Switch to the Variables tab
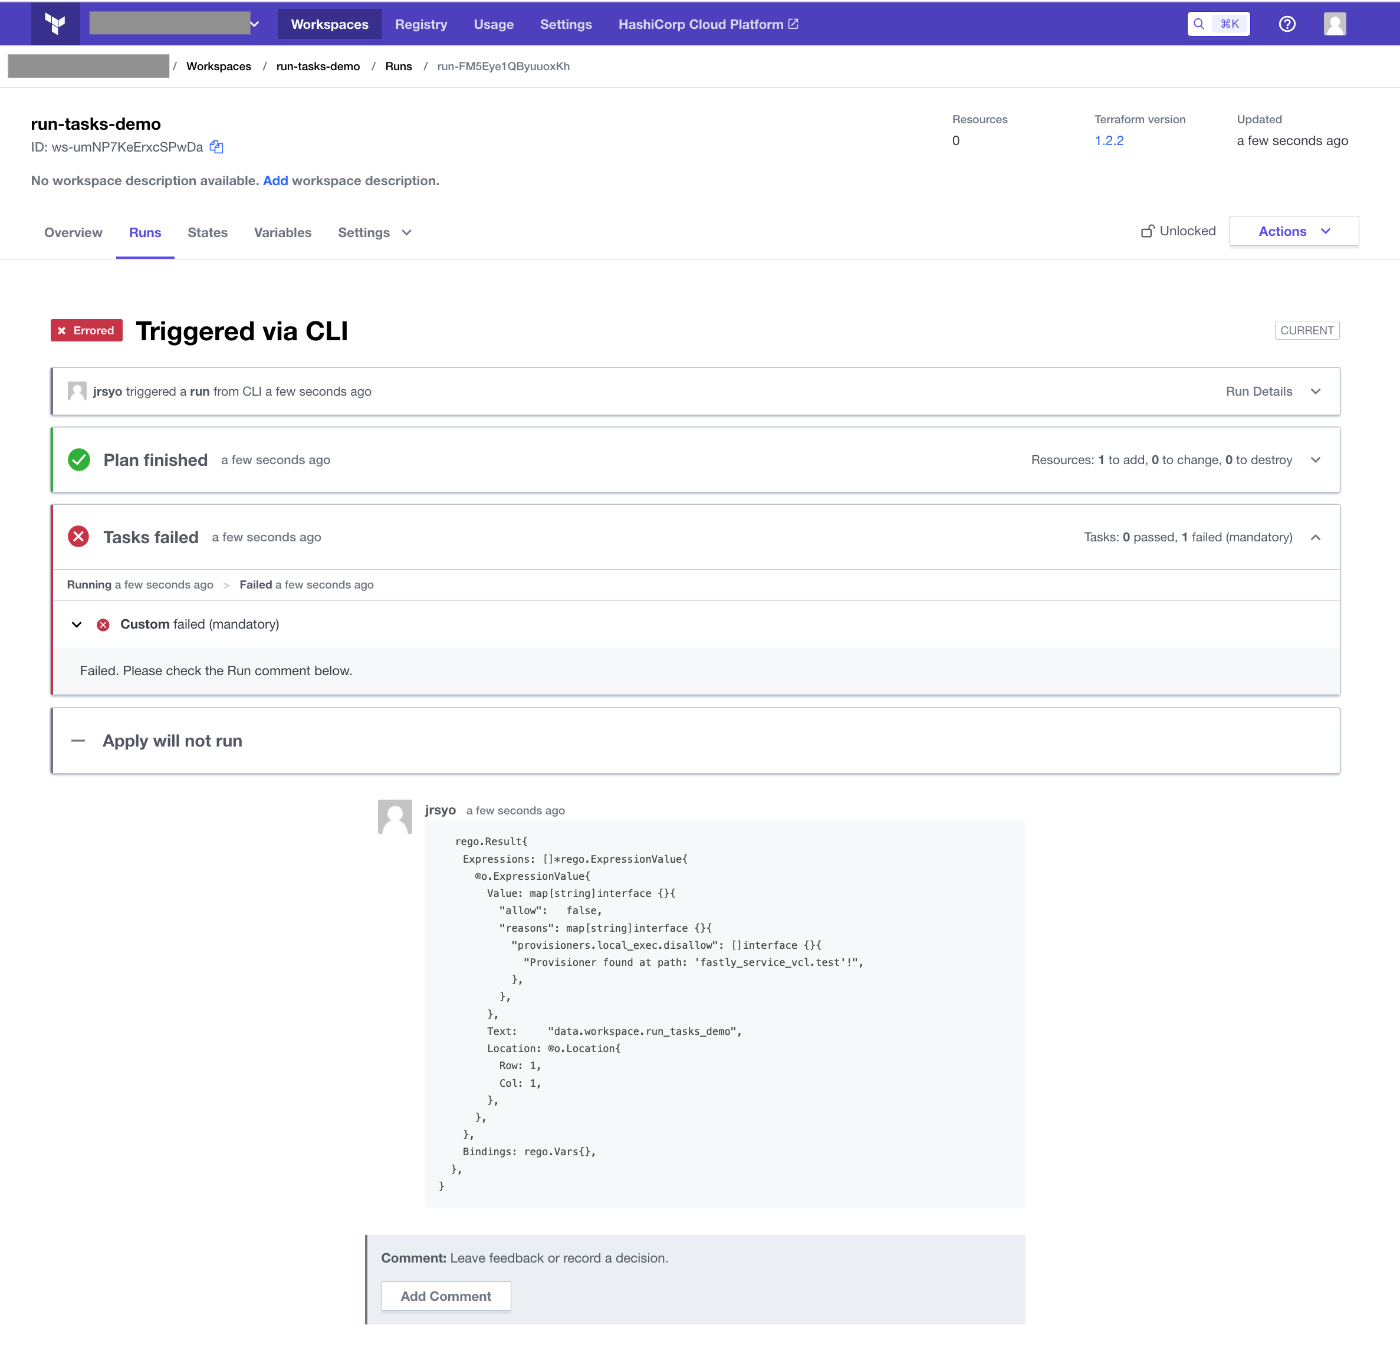The image size is (1400, 1361). [283, 233]
